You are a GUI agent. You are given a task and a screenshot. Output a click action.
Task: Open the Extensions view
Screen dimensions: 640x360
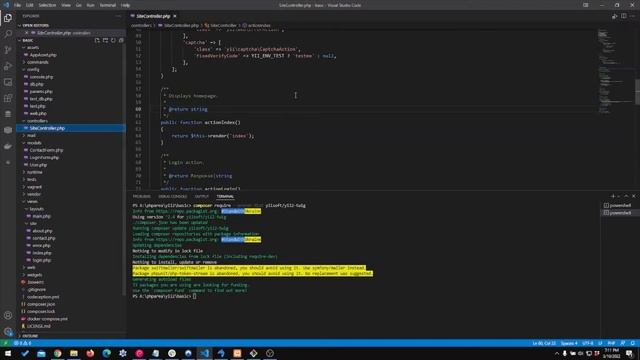point(8,98)
